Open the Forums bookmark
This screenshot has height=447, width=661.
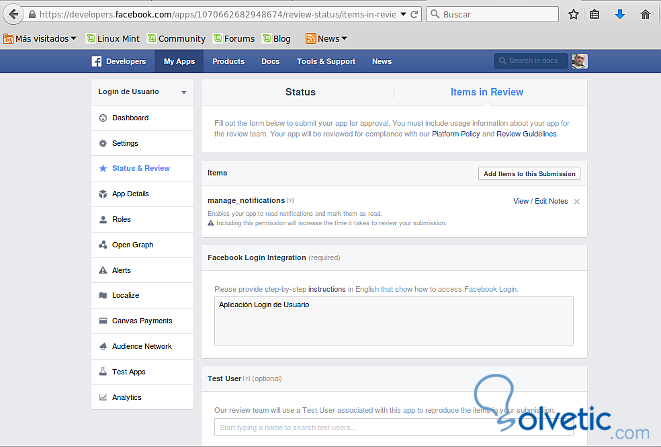click(x=234, y=39)
